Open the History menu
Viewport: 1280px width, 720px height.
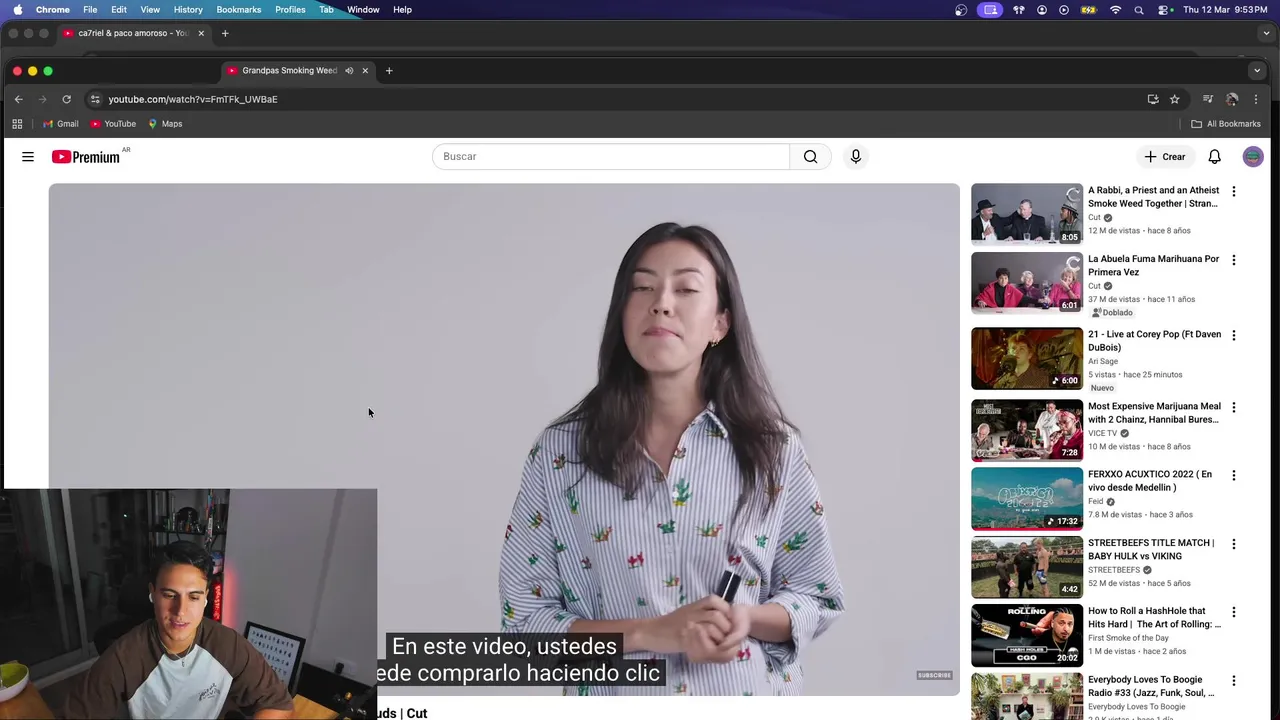188,10
